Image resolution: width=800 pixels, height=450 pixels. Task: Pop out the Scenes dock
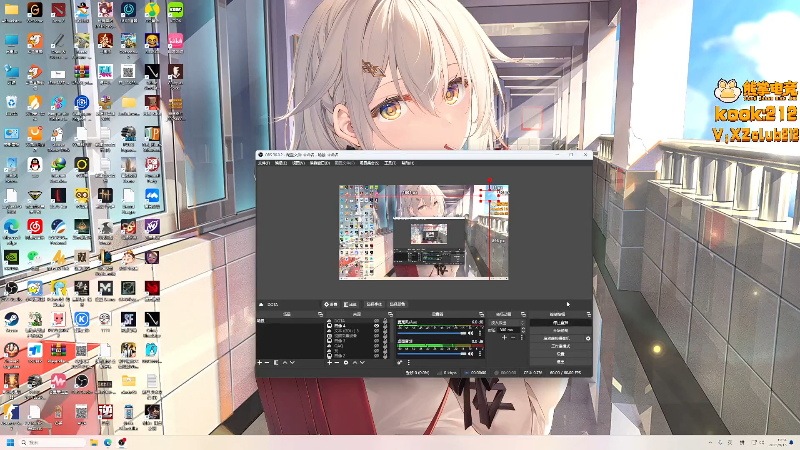pyautogui.click(x=320, y=314)
